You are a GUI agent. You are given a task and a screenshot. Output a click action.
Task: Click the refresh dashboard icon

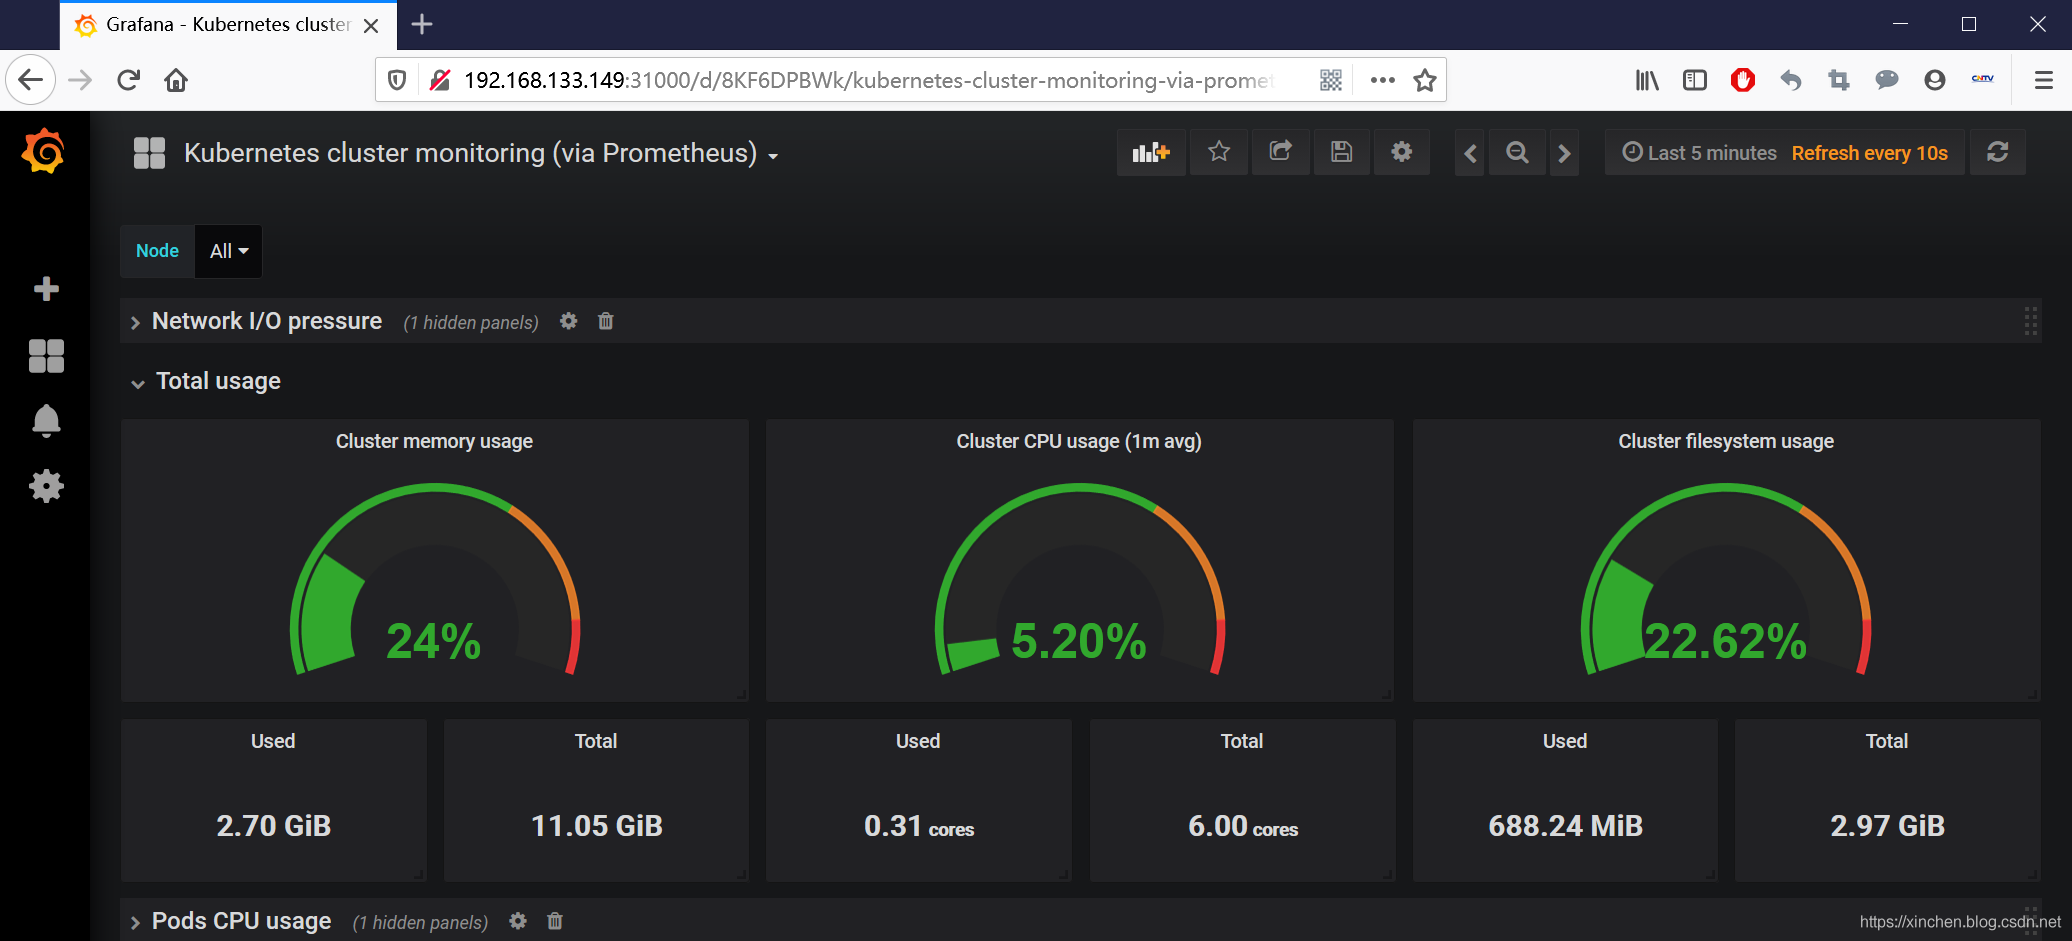(1998, 152)
